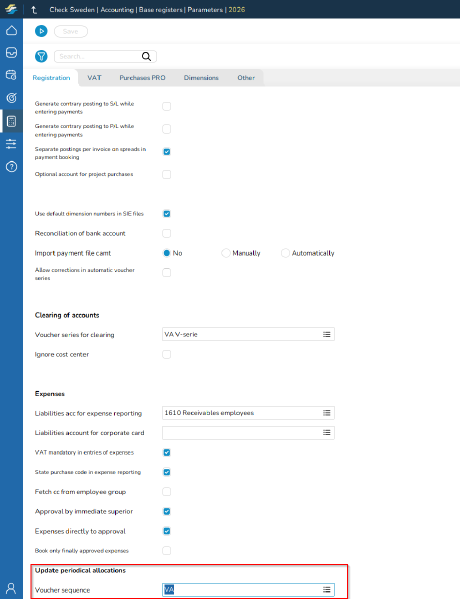Click the 2026 year in breadcrumb
The image size is (460, 599).
coord(237,10)
